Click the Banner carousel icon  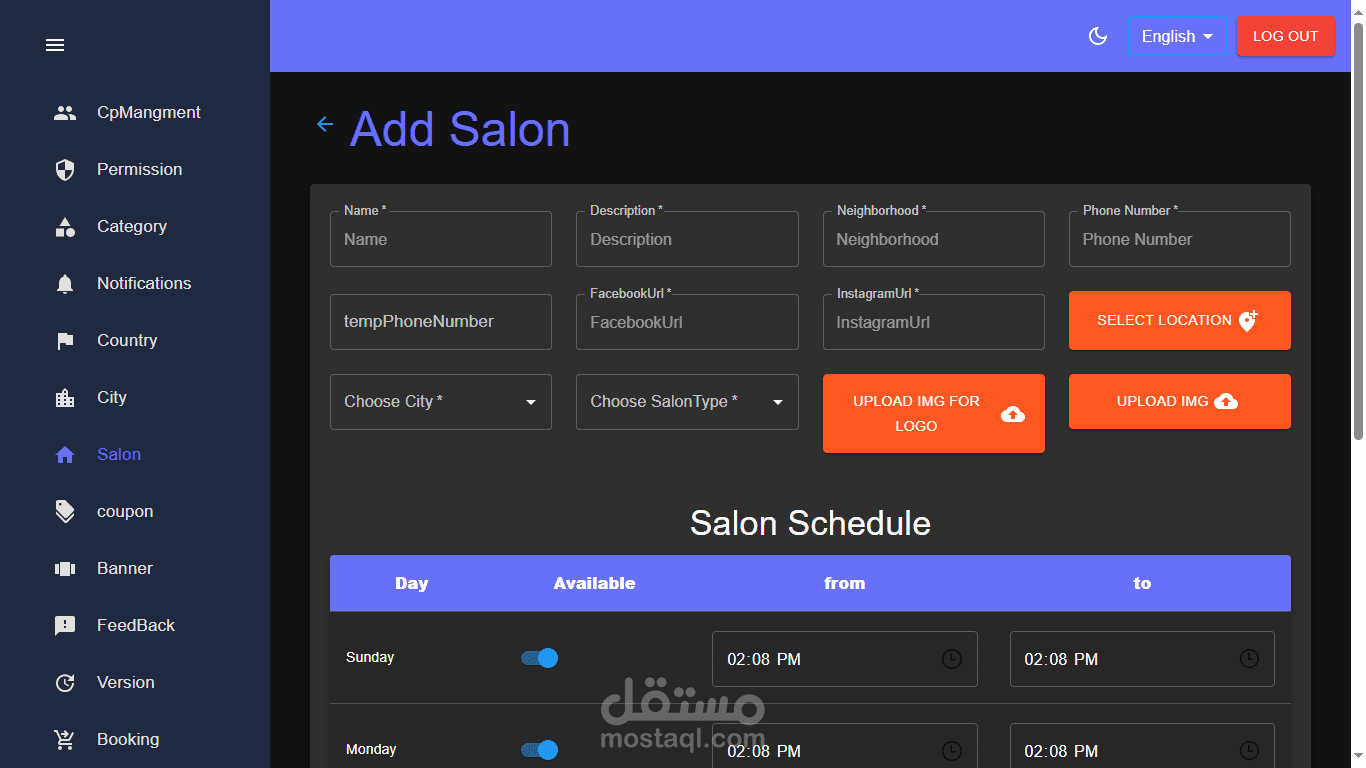(65, 569)
